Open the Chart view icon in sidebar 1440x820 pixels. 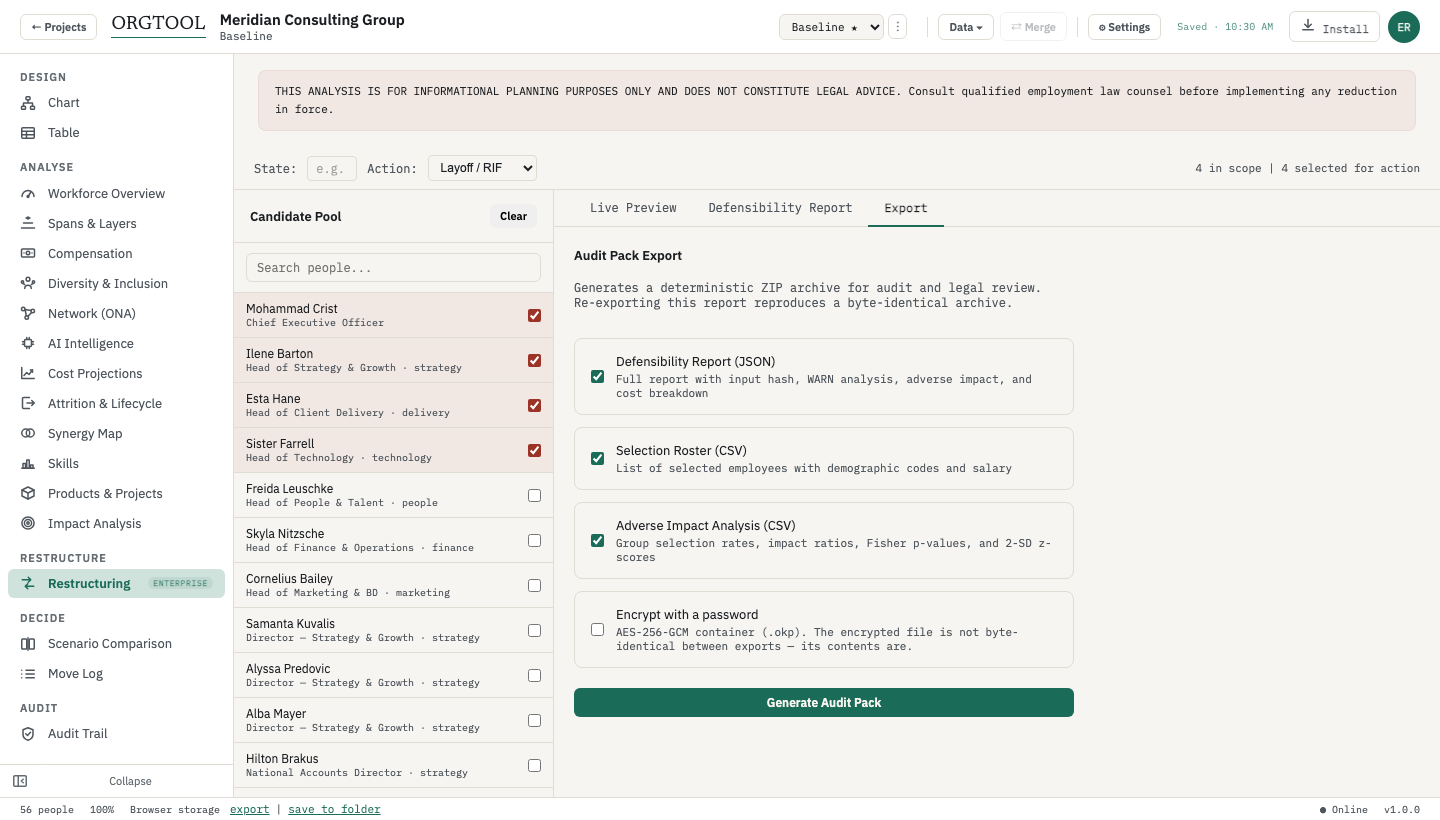[x=28, y=103]
